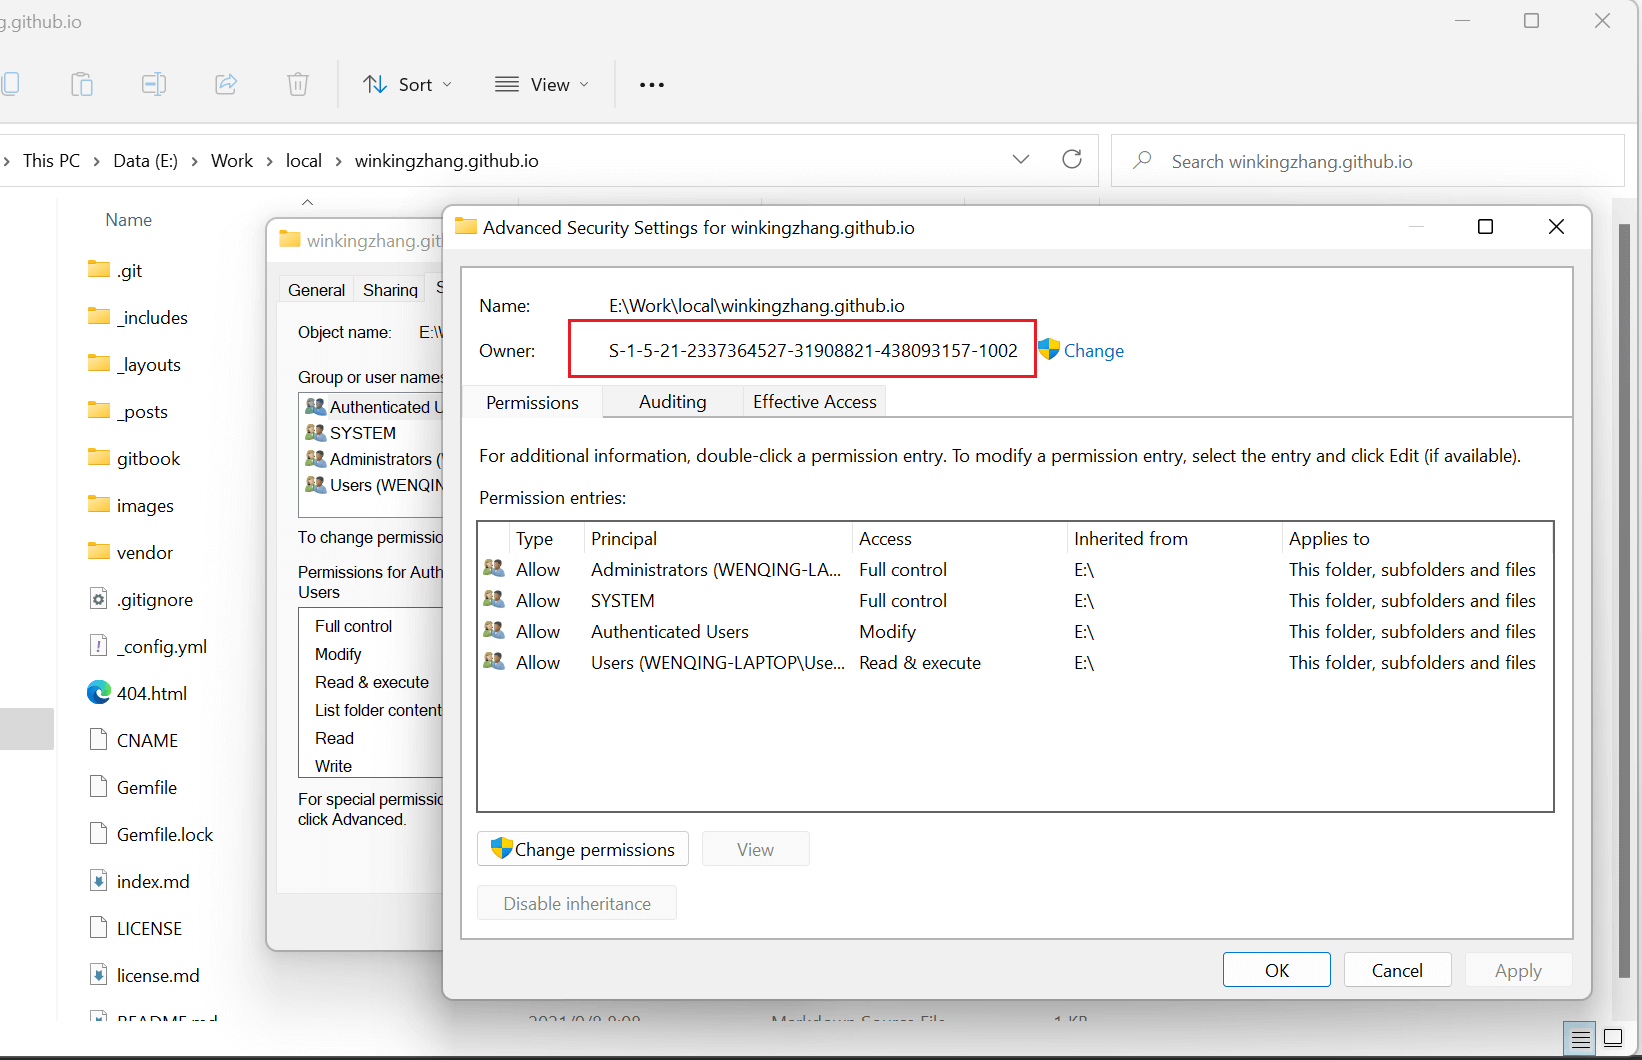Open the See more ellipsis menu
The width and height of the screenshot is (1642, 1060).
(x=652, y=85)
